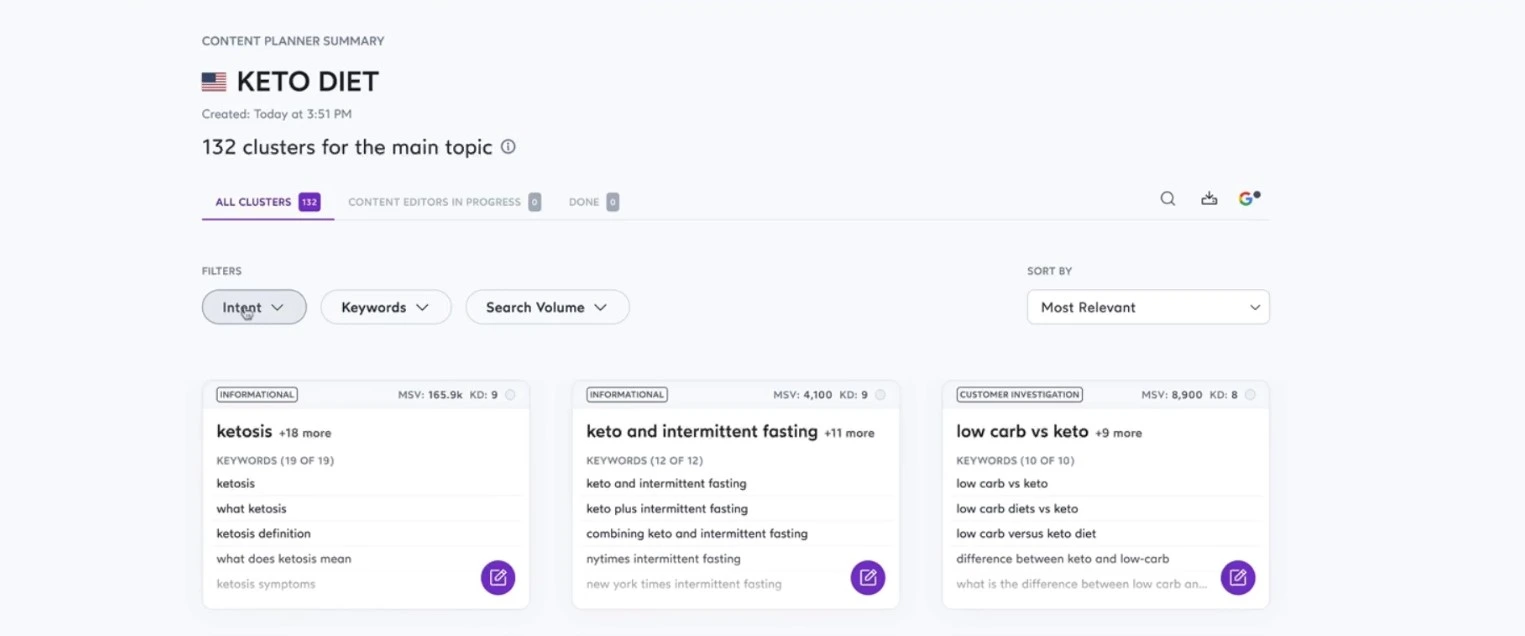Open content editor for intermittent fasting cluster

(868, 577)
